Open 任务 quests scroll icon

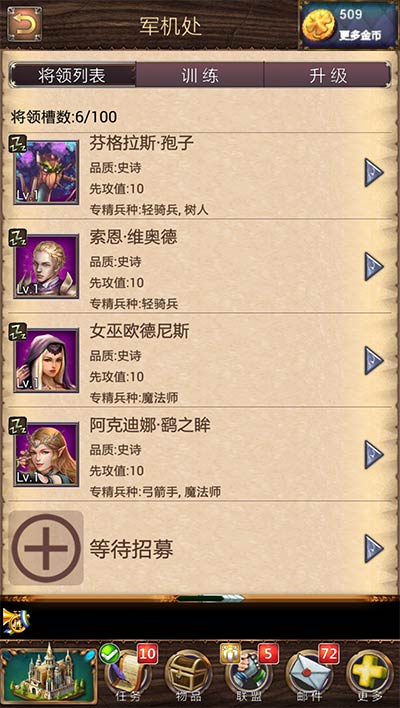tap(129, 675)
